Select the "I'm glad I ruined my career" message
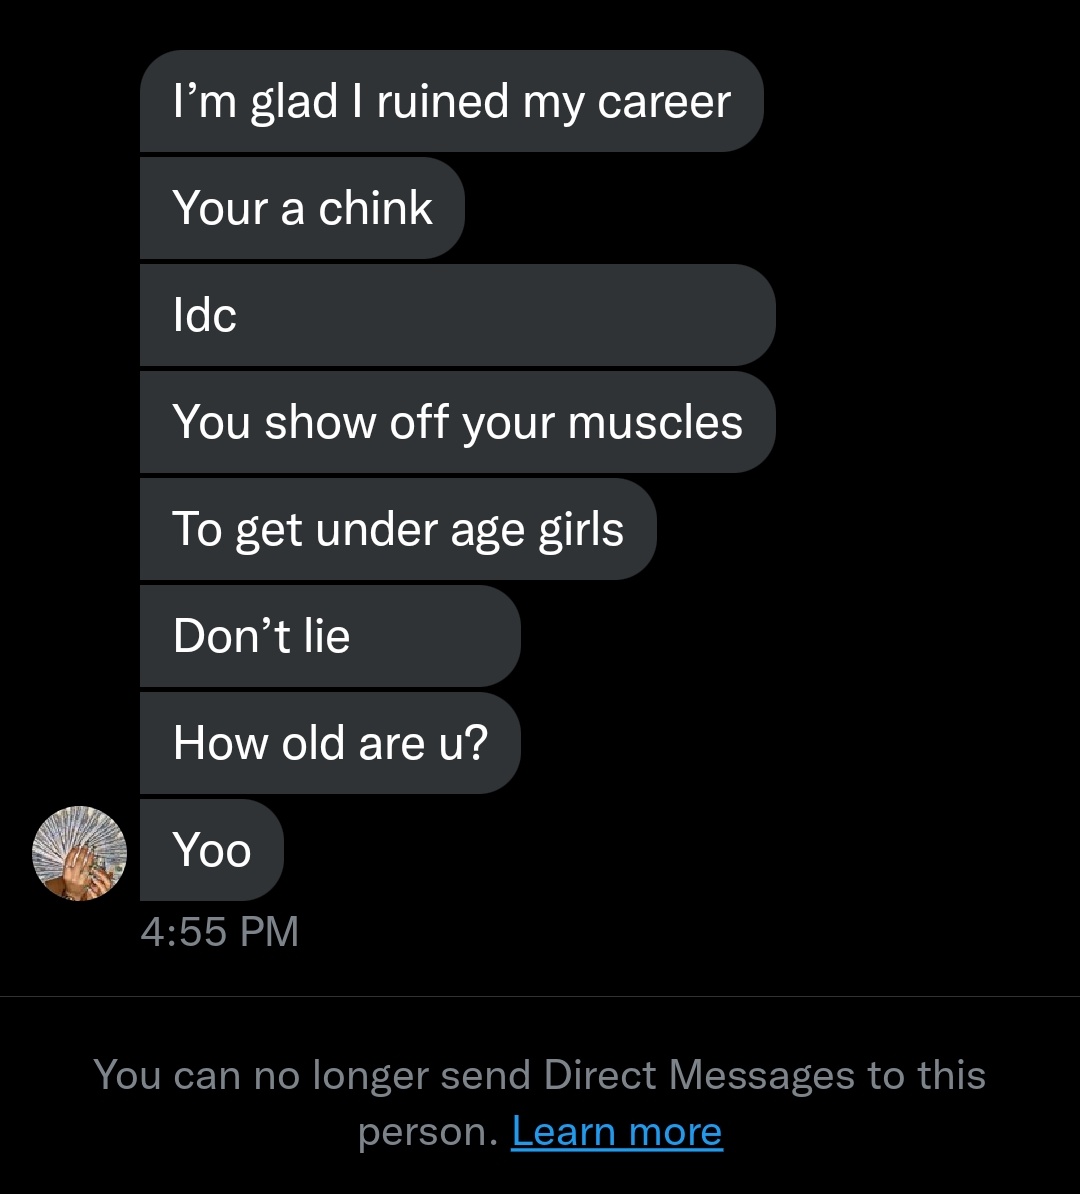 point(450,102)
